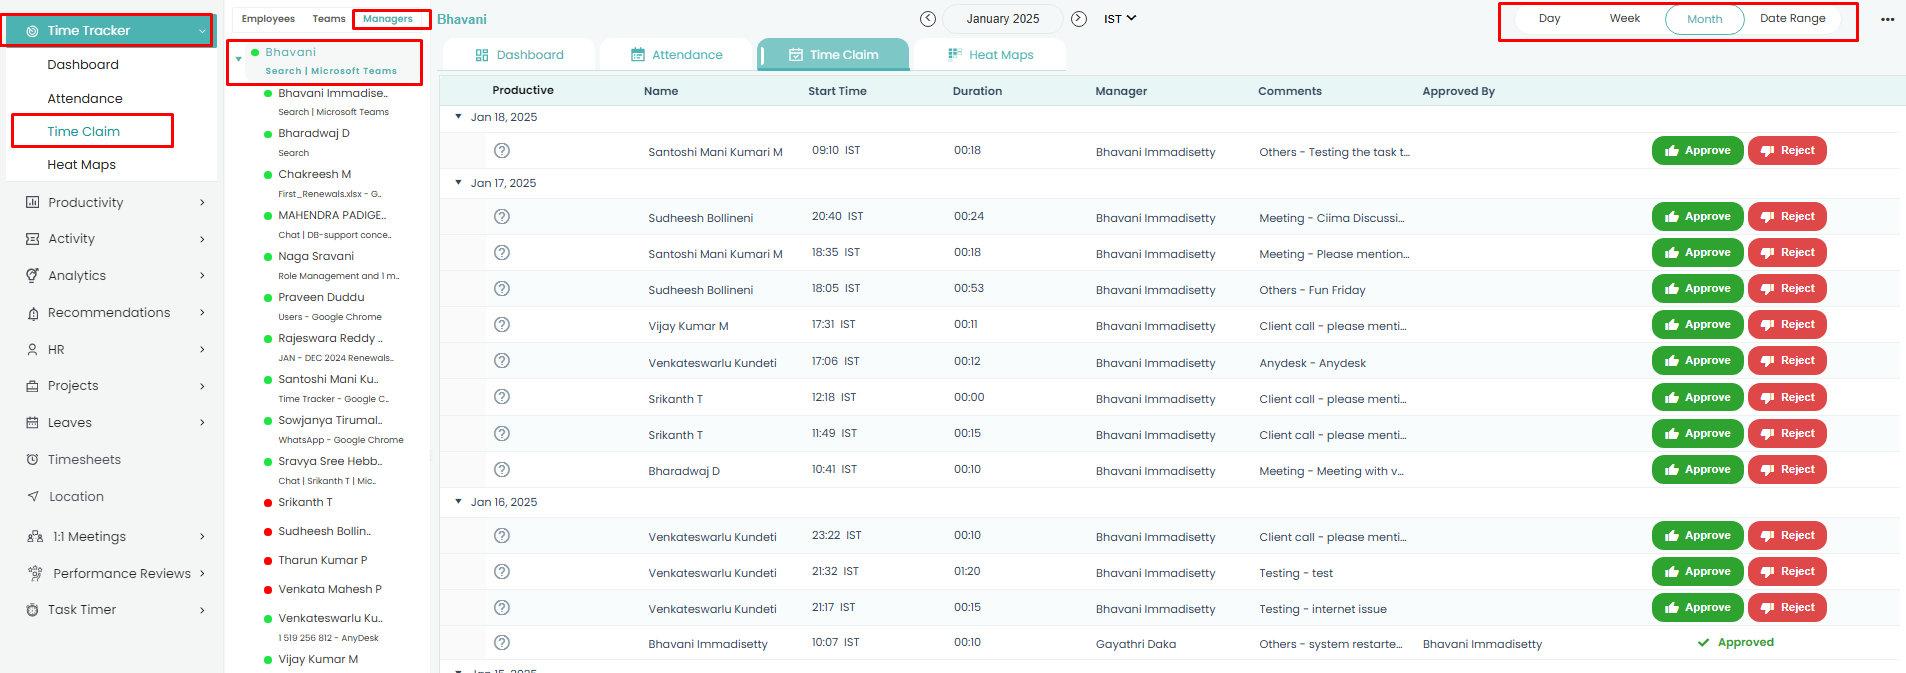Click the next month arrow icon
This screenshot has width=1906, height=673.
pyautogui.click(x=1079, y=19)
